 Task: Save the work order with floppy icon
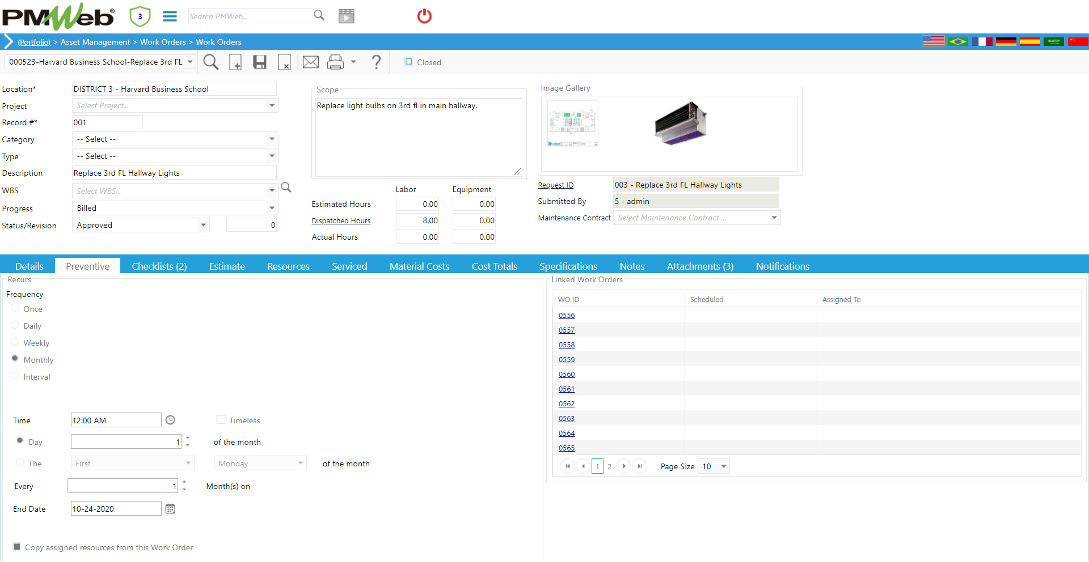(260, 63)
